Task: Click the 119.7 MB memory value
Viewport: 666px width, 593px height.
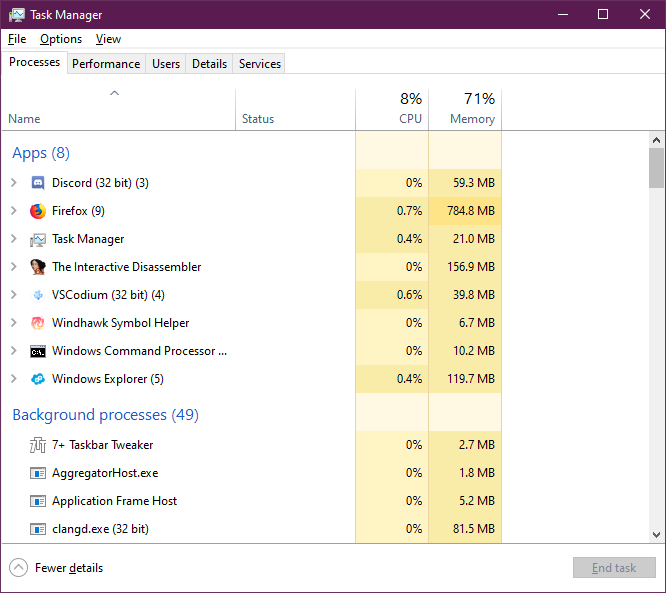Action: click(x=471, y=379)
